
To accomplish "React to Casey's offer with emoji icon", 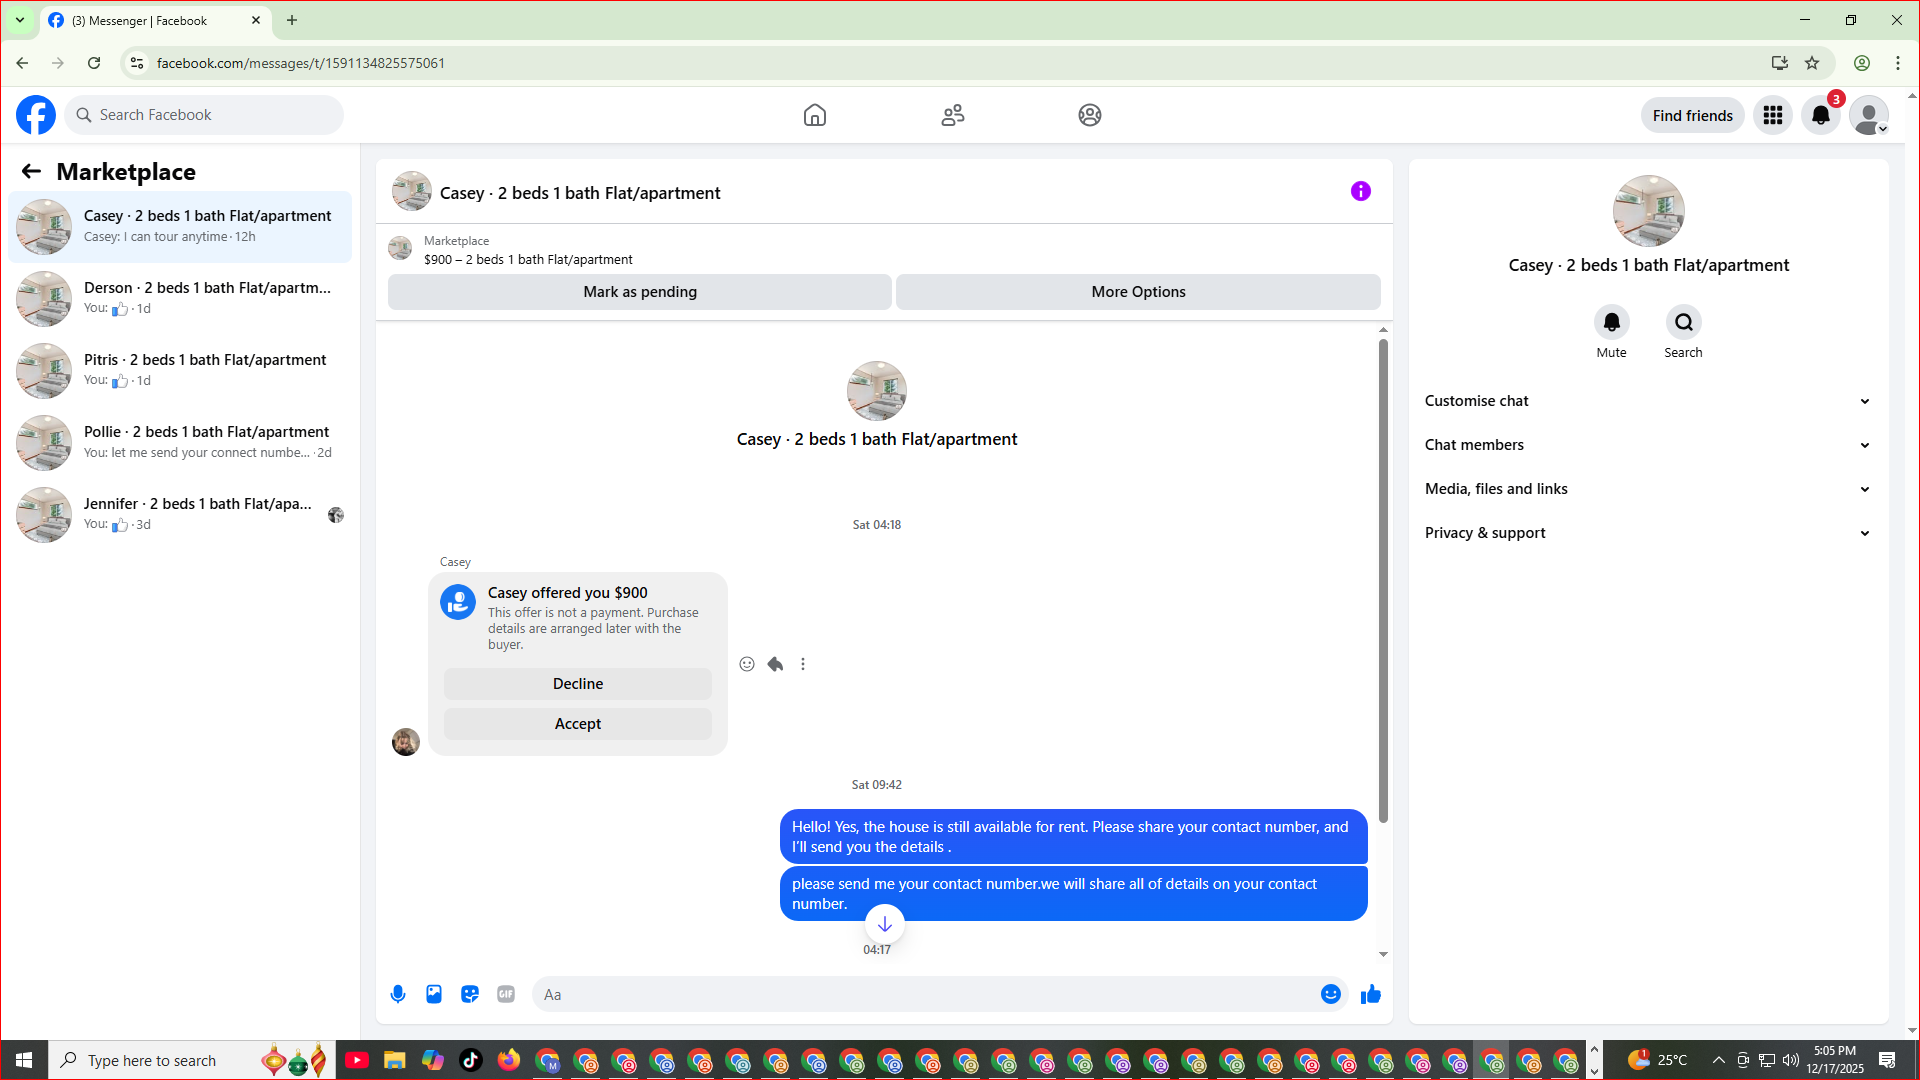I will click(x=747, y=664).
